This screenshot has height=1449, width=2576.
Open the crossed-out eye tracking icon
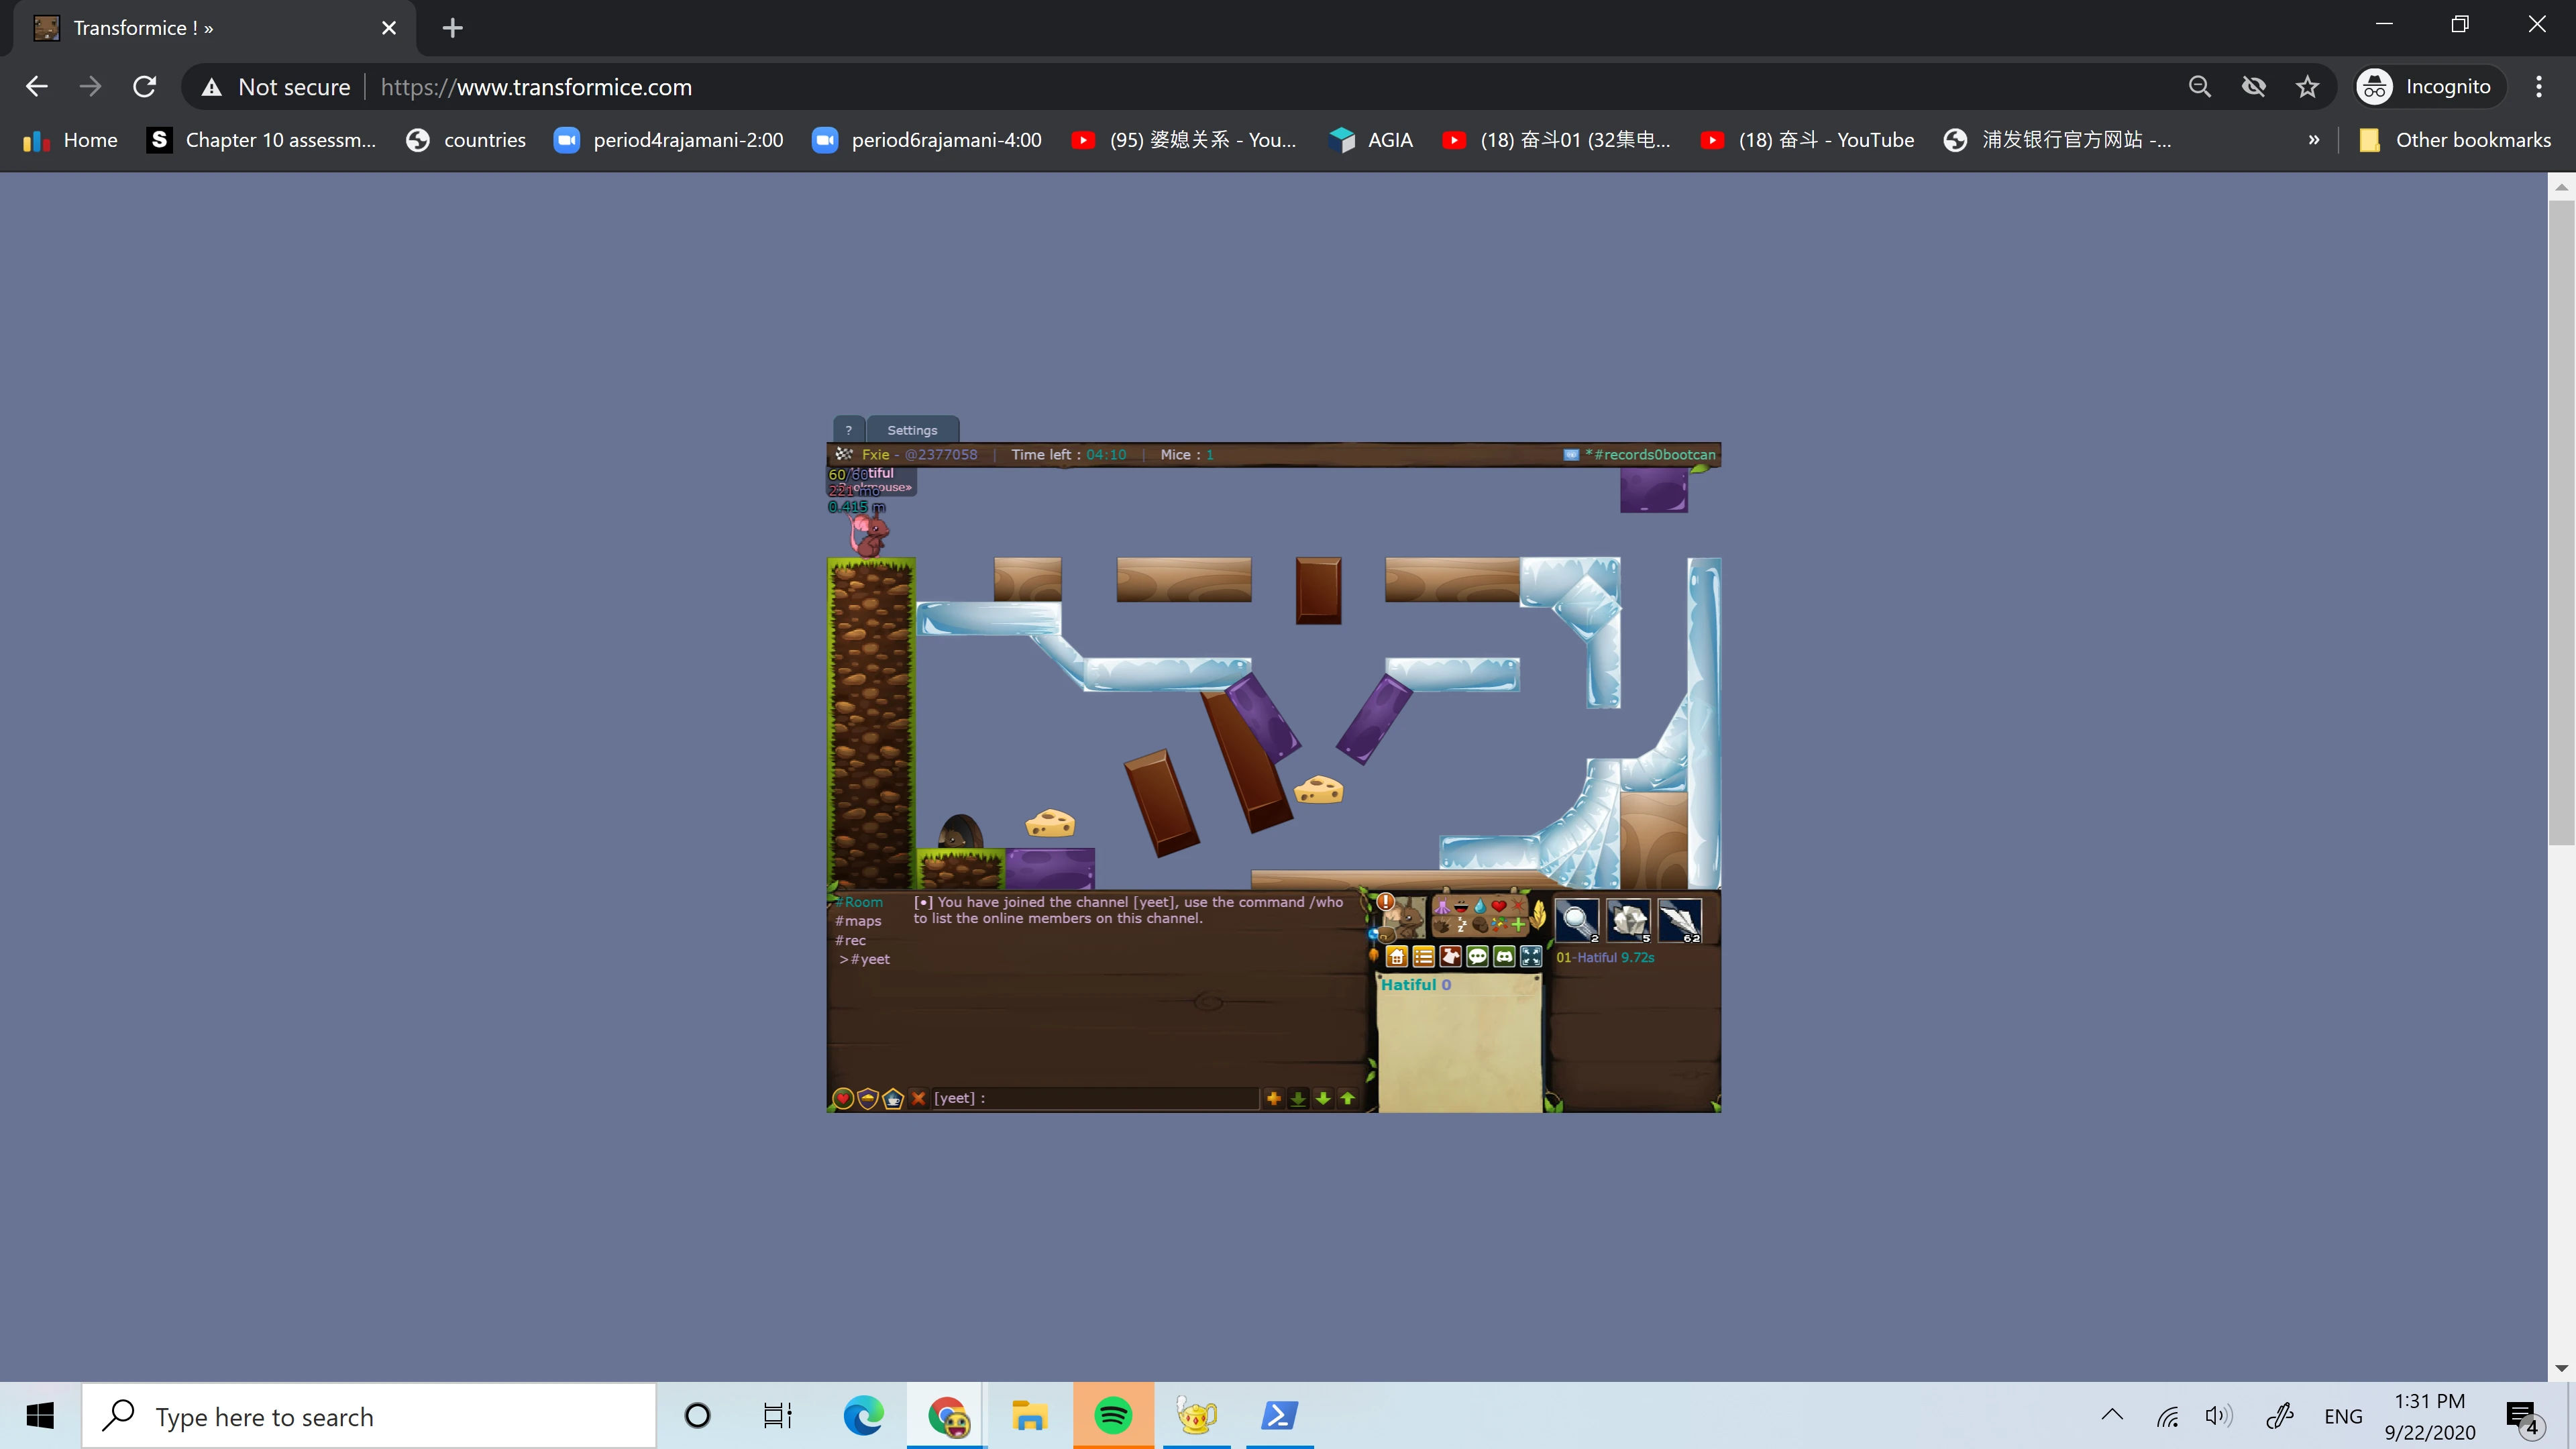point(2253,87)
